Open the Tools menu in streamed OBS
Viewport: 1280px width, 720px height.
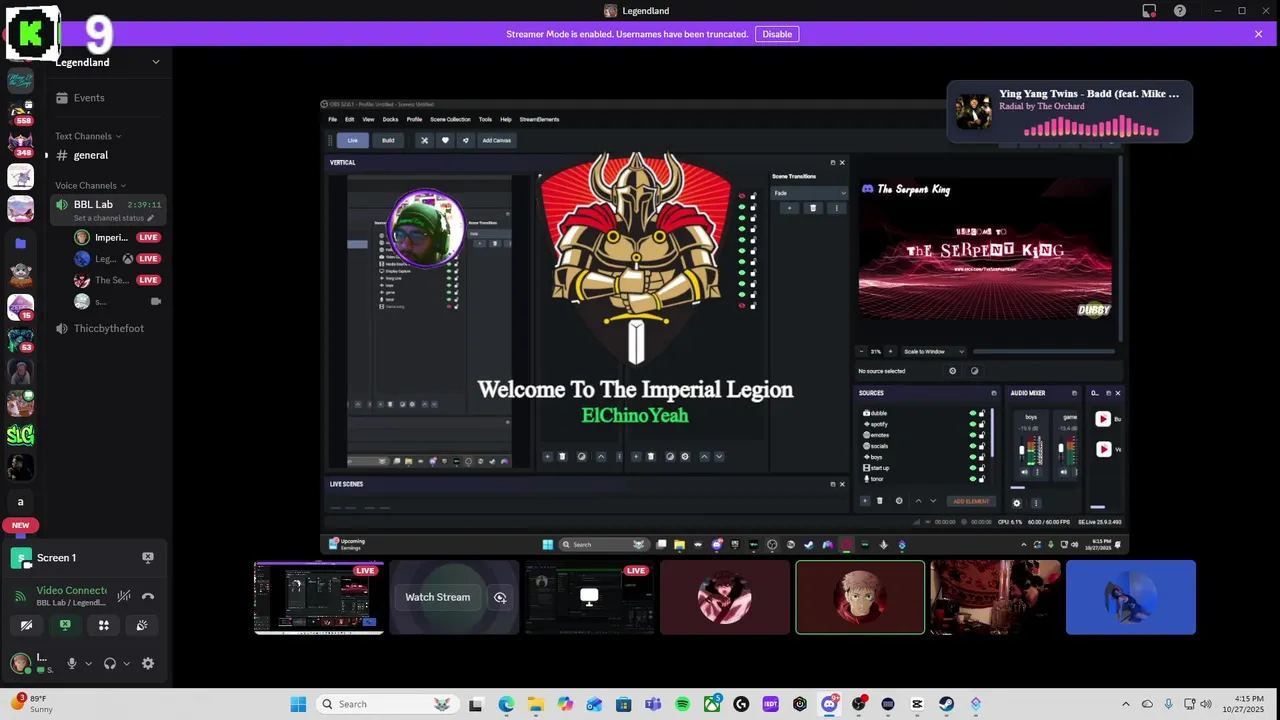pos(485,119)
